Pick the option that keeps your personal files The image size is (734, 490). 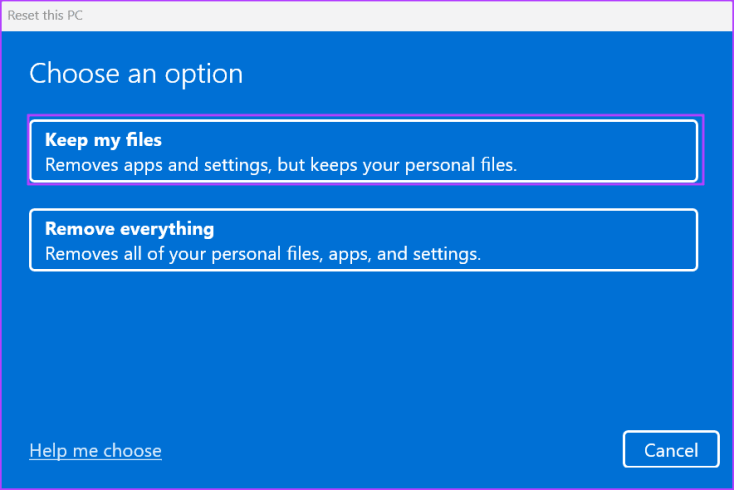click(363, 151)
